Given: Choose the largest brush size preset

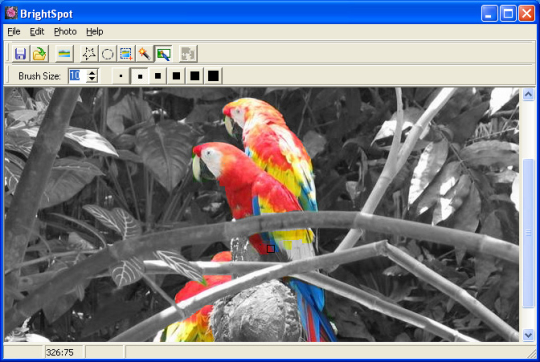Looking at the screenshot, I should tap(213, 76).
